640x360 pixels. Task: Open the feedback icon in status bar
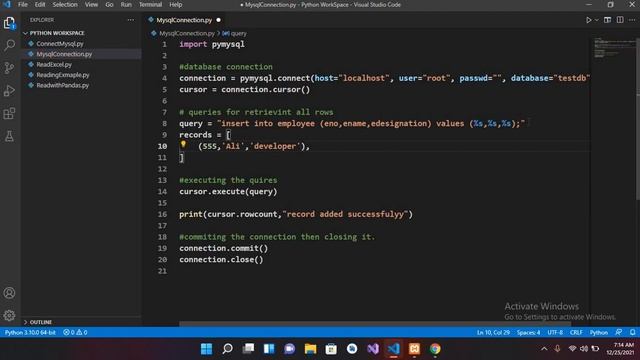coord(619,332)
